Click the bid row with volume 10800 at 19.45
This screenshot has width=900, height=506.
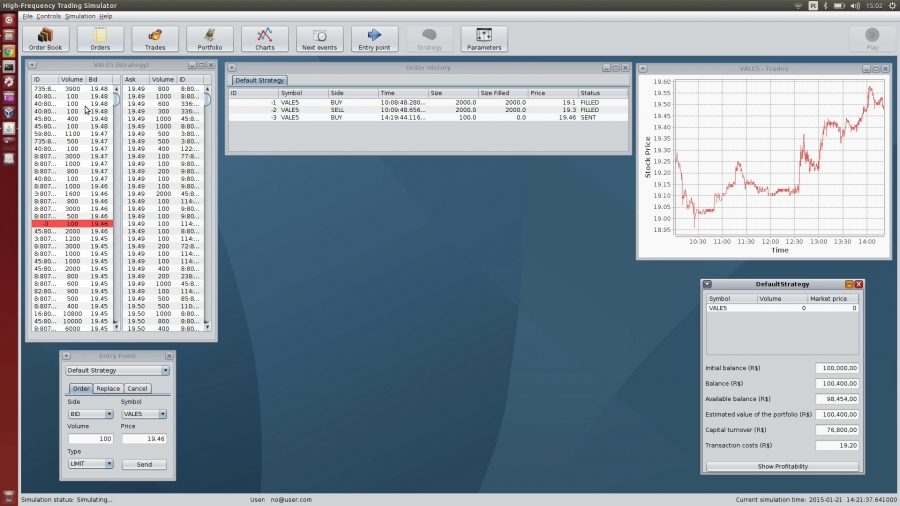pyautogui.click(x=72, y=314)
